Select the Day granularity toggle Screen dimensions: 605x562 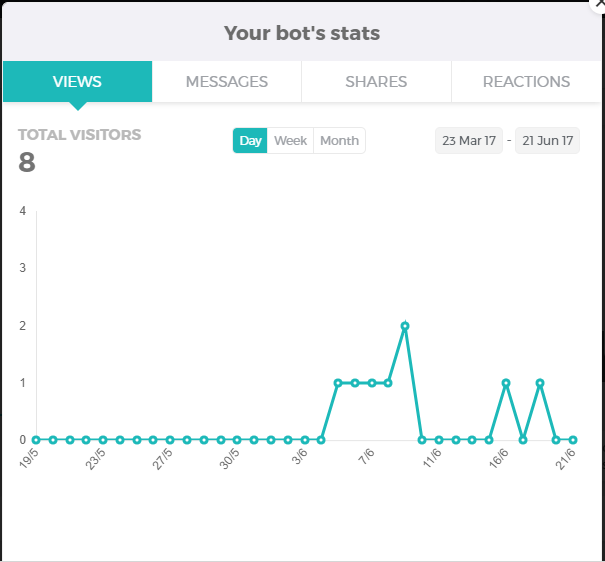[x=250, y=141]
